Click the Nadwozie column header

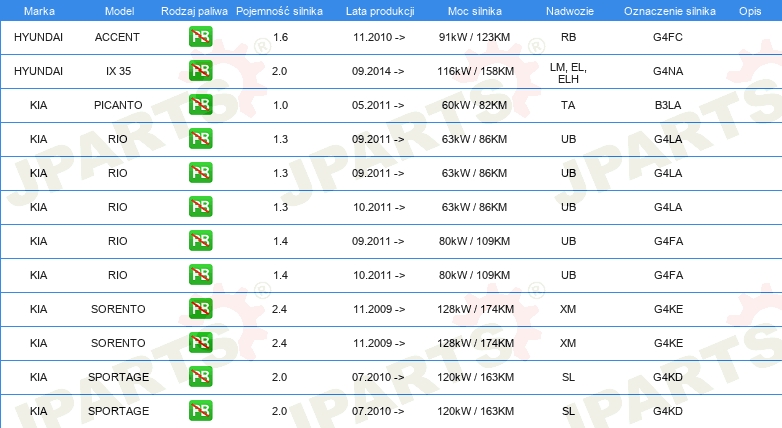click(x=570, y=11)
